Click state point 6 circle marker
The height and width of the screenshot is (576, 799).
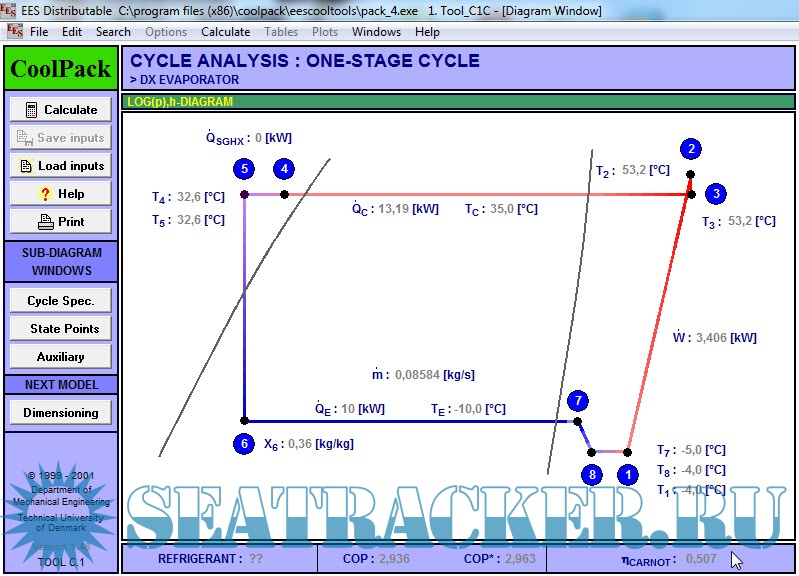click(244, 444)
